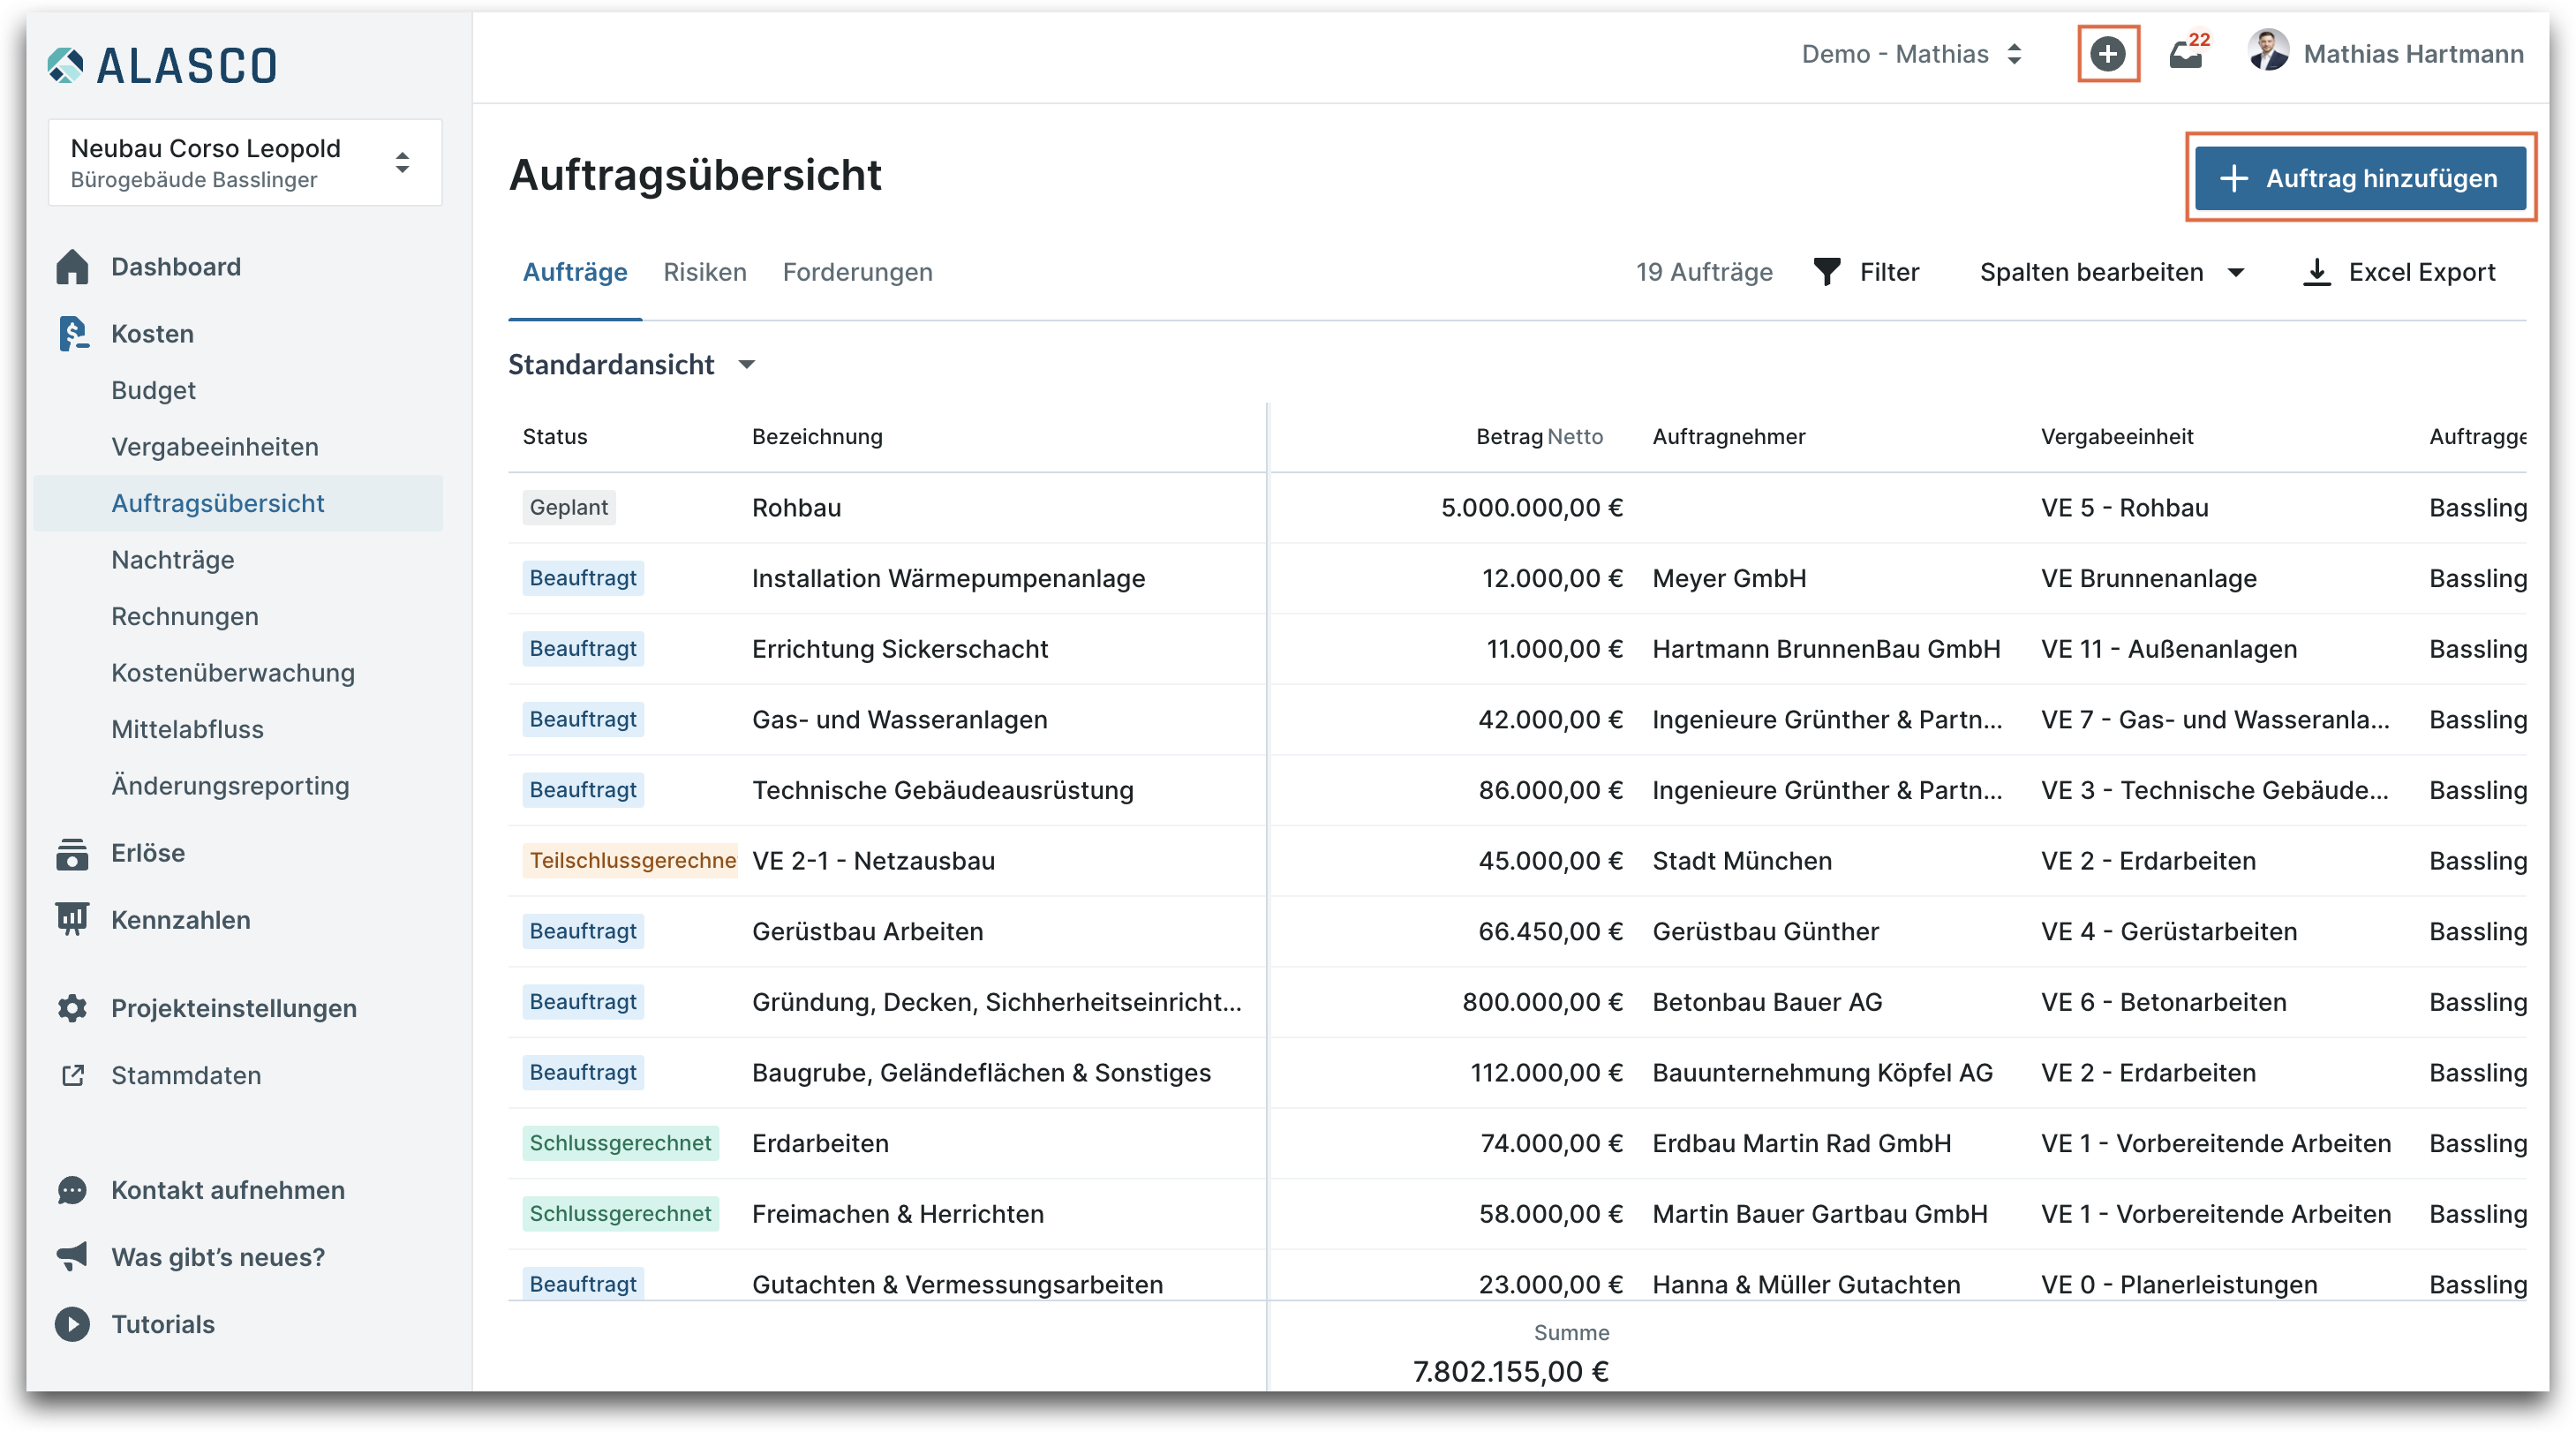The image size is (2576, 1432).
Task: Click the Schlussgerechnet badge on Erdarbeiten row
Action: (620, 1143)
